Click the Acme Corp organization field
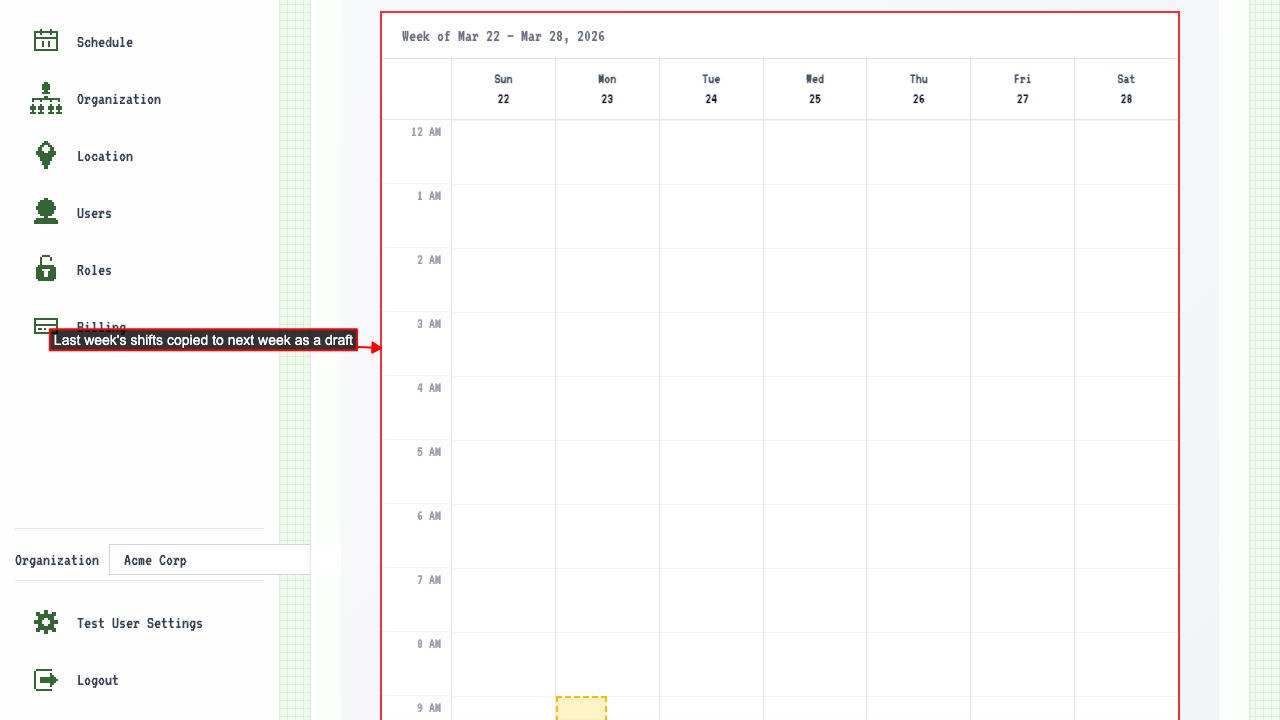Viewport: 1280px width, 720px height. click(209, 559)
